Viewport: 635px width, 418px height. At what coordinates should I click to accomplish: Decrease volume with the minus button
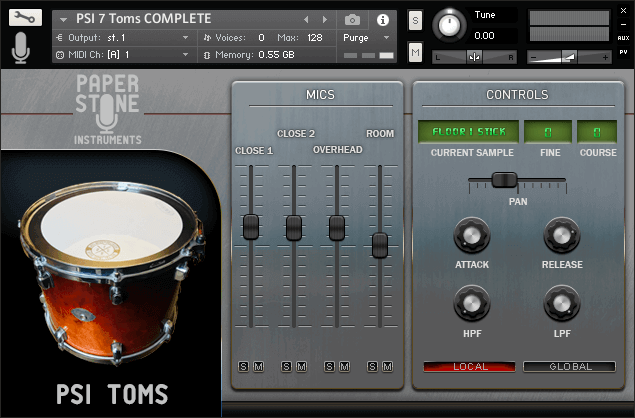(x=534, y=58)
